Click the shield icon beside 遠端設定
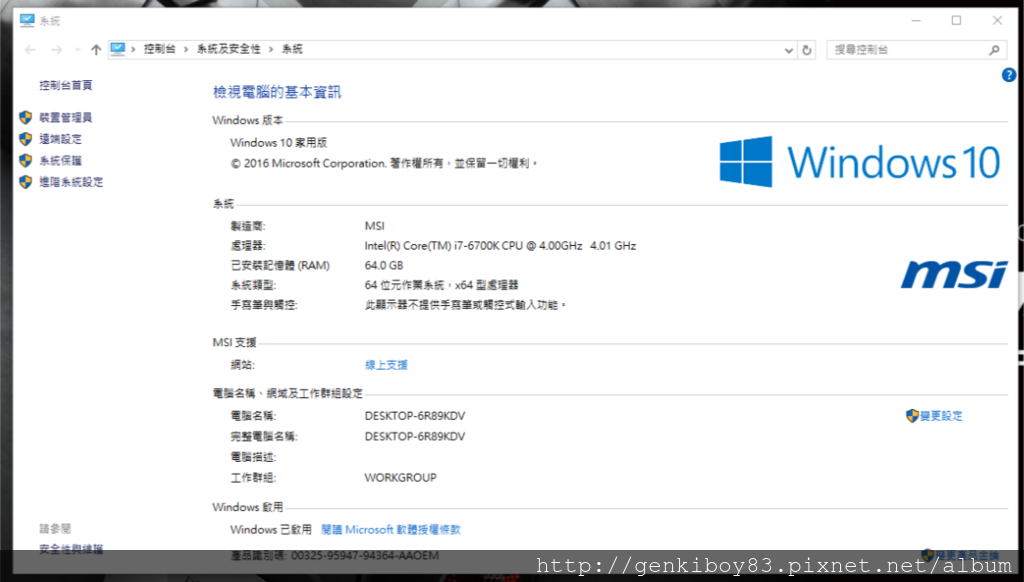This screenshot has height=582, width=1024. (25, 139)
